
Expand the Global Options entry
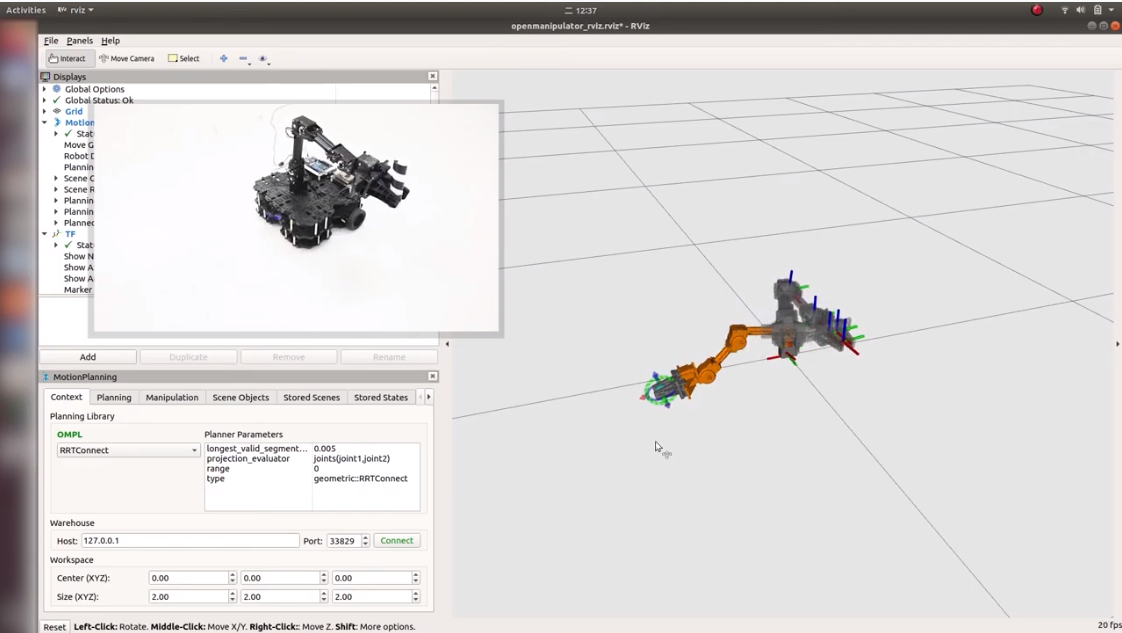tap(44, 89)
